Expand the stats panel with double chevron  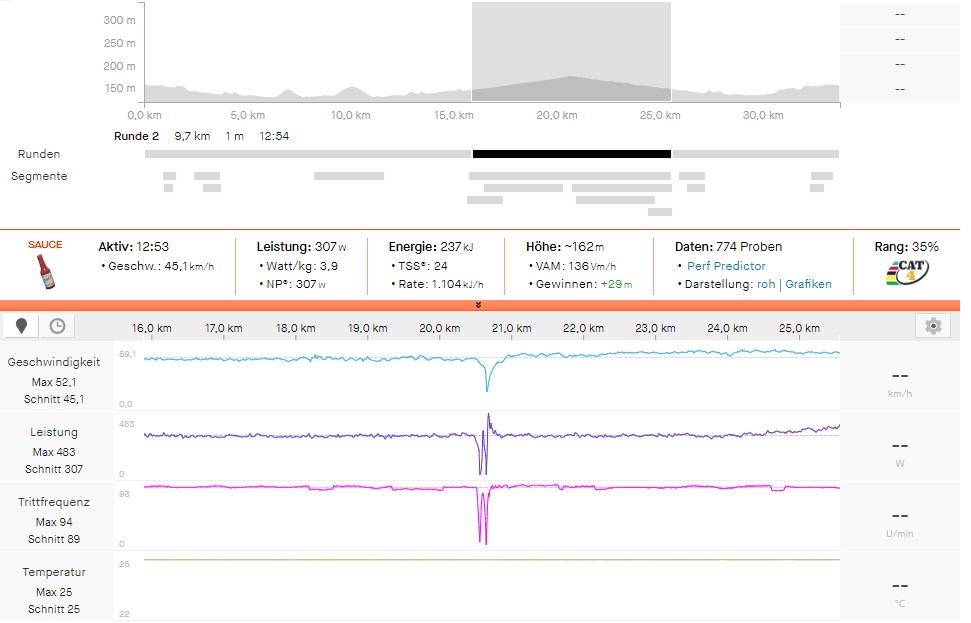pyautogui.click(x=479, y=305)
